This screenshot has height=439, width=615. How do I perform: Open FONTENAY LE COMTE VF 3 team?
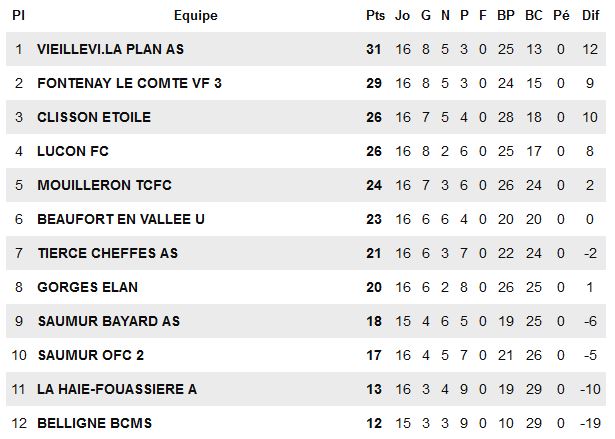129,83
